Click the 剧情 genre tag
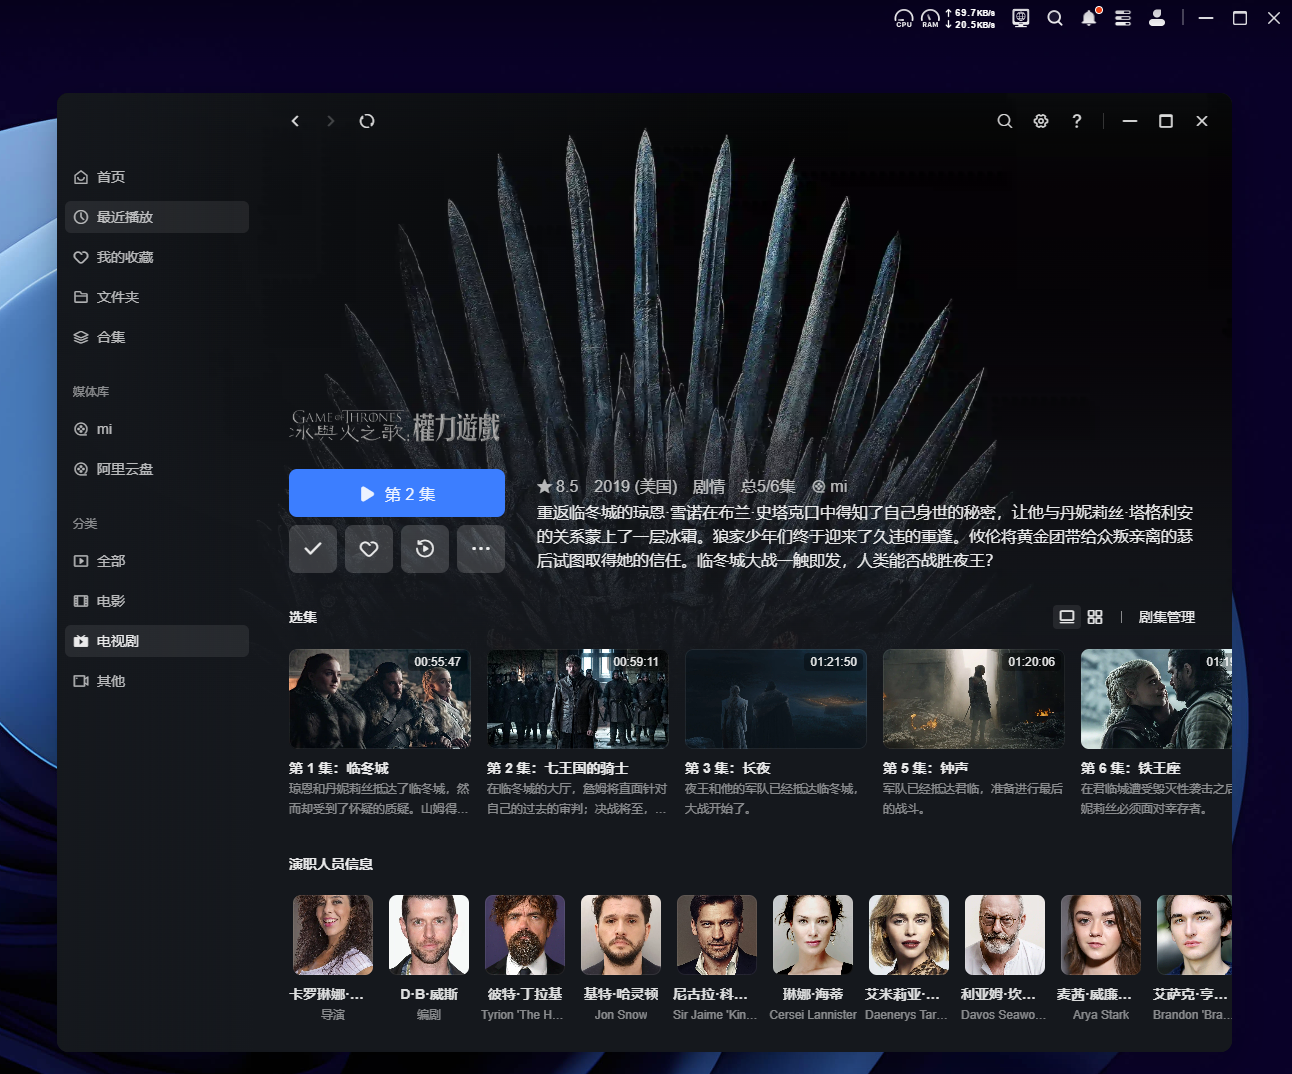 [709, 486]
